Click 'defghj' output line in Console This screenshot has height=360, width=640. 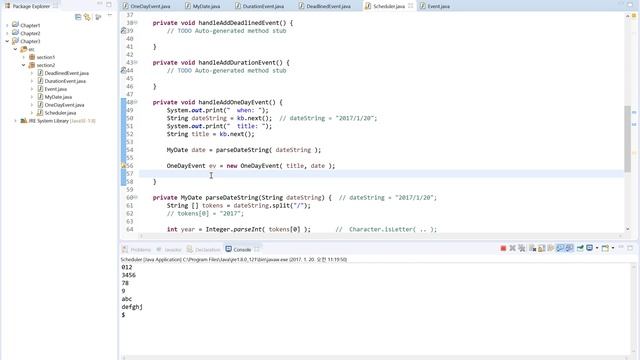click(x=132, y=307)
